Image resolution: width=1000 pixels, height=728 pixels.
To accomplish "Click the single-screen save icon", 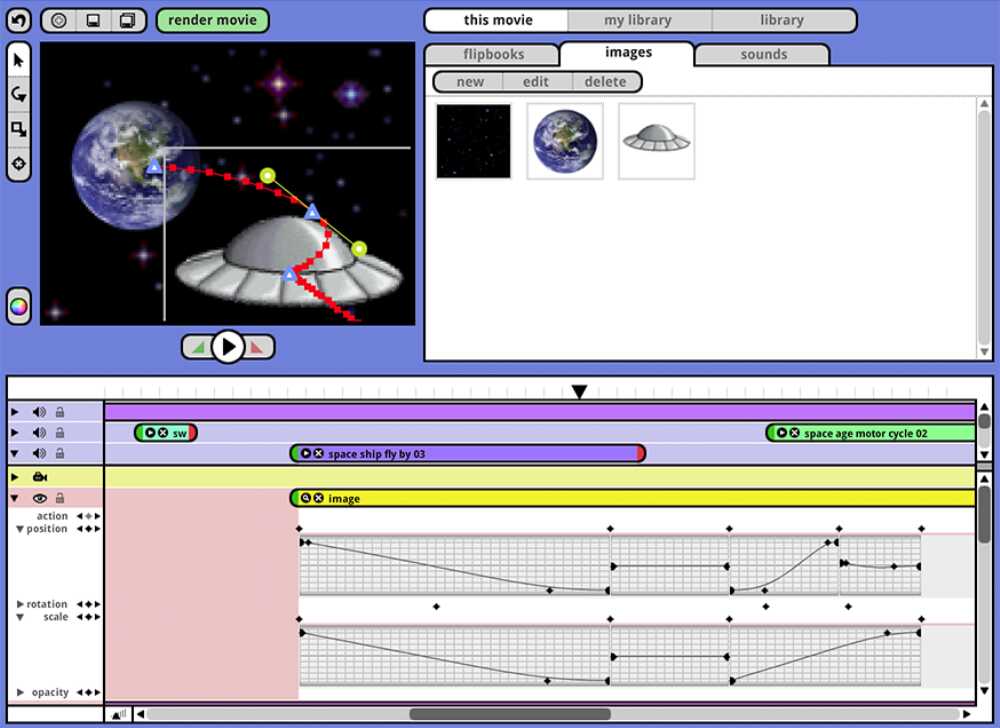I will click(x=93, y=20).
